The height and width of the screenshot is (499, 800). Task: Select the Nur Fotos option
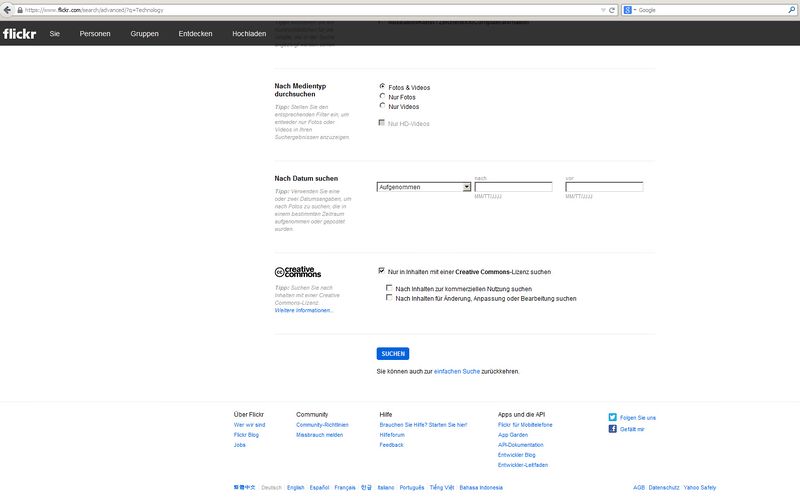coord(382,97)
